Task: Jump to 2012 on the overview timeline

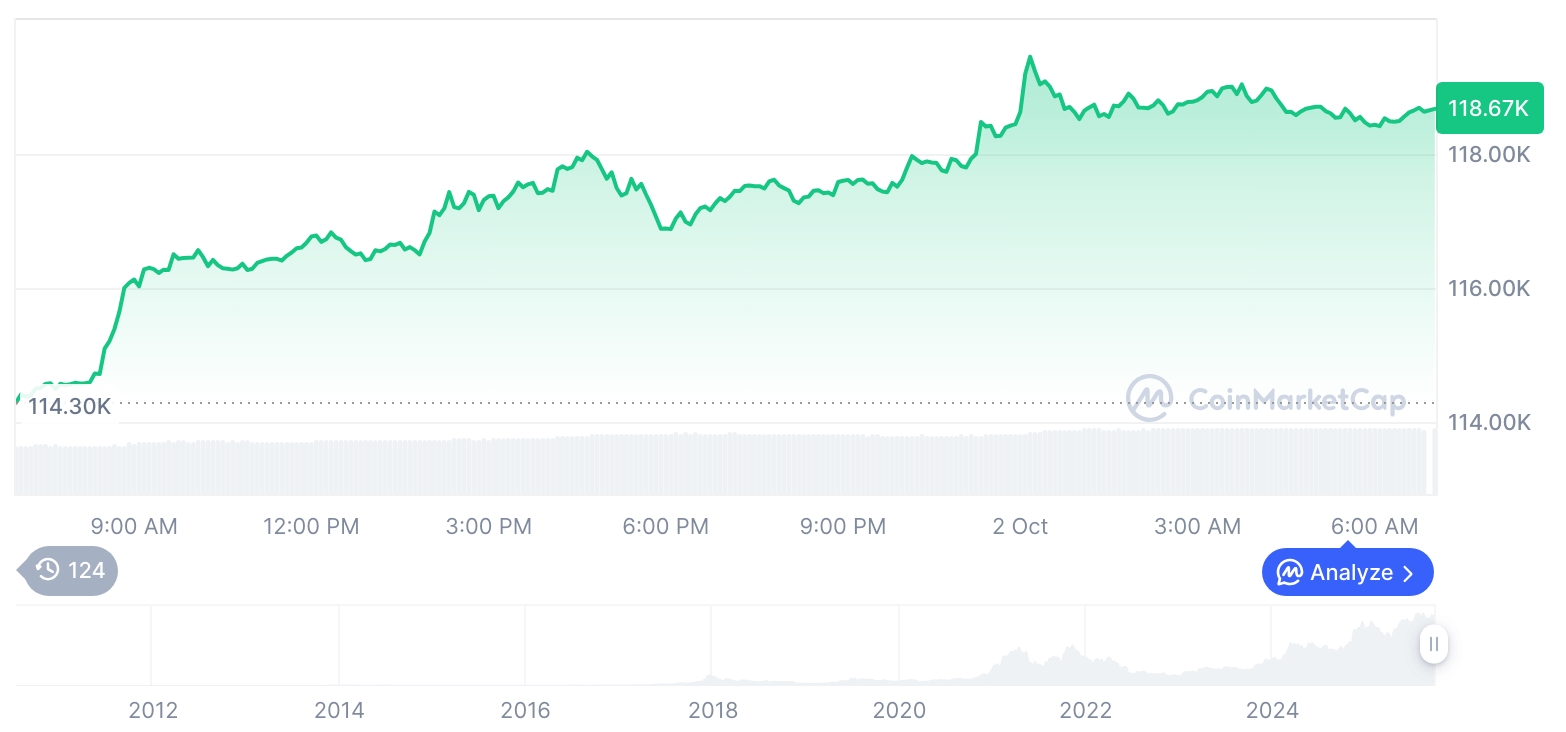Action: point(153,711)
